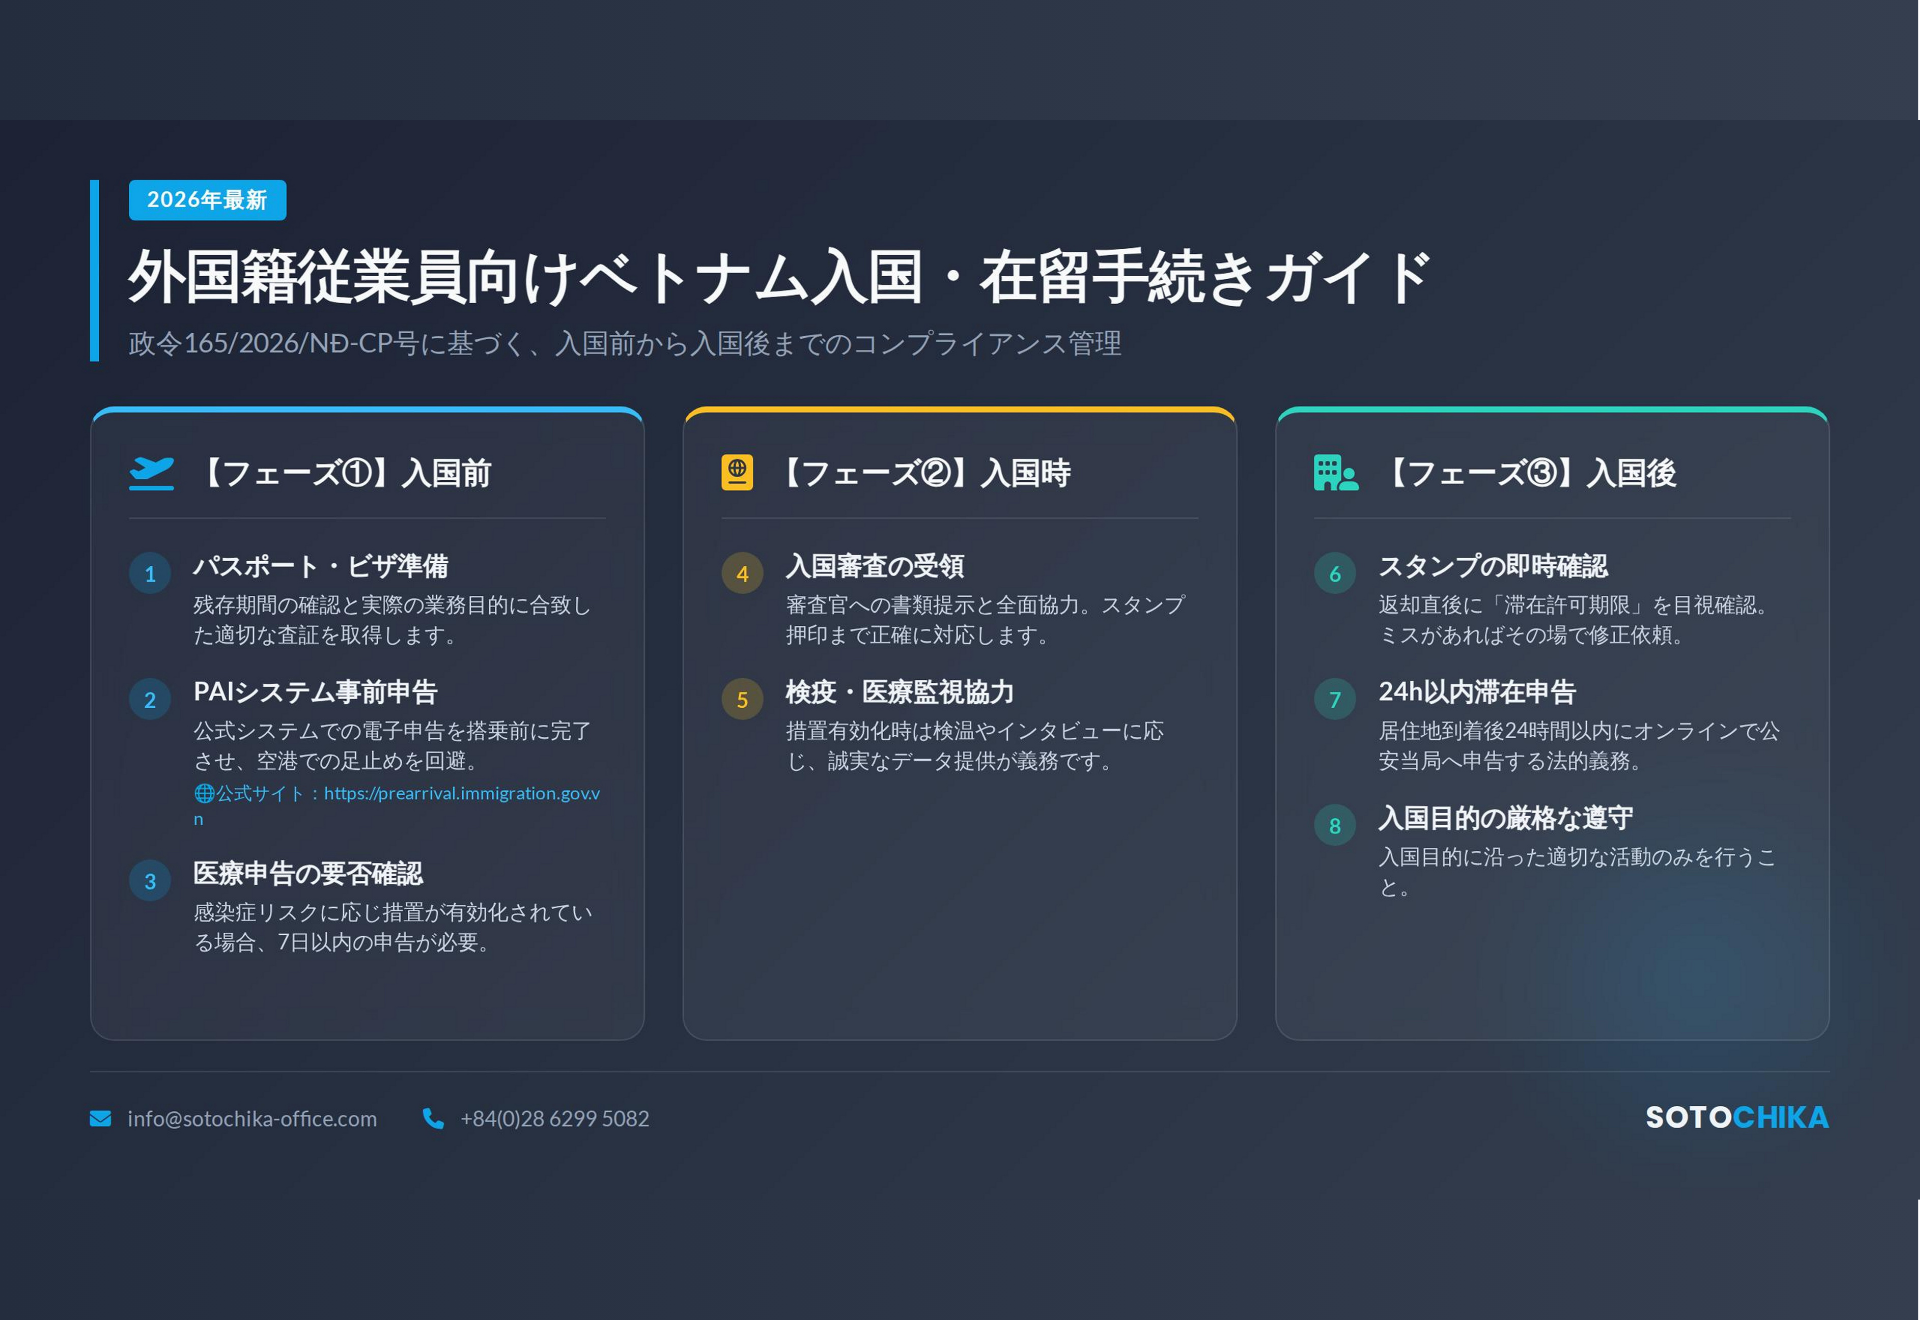Click the description starting 措置有効化時は検温
The height and width of the screenshot is (1320, 1920).
pos(975,746)
